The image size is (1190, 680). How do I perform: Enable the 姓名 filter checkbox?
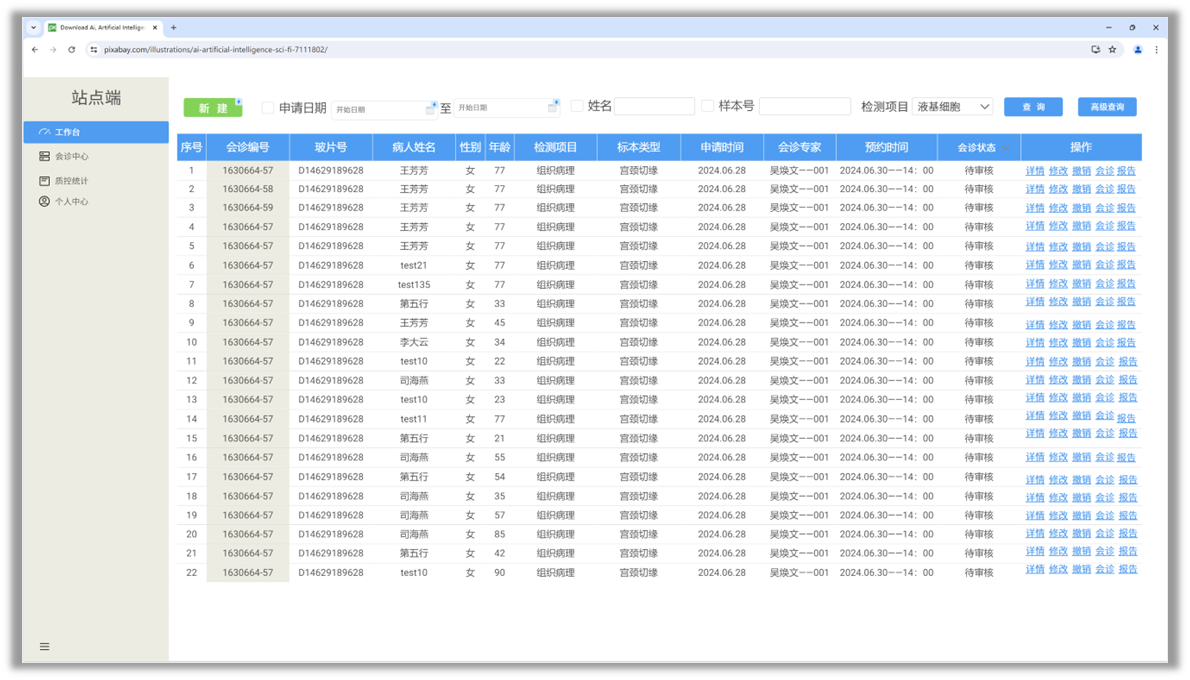[577, 106]
